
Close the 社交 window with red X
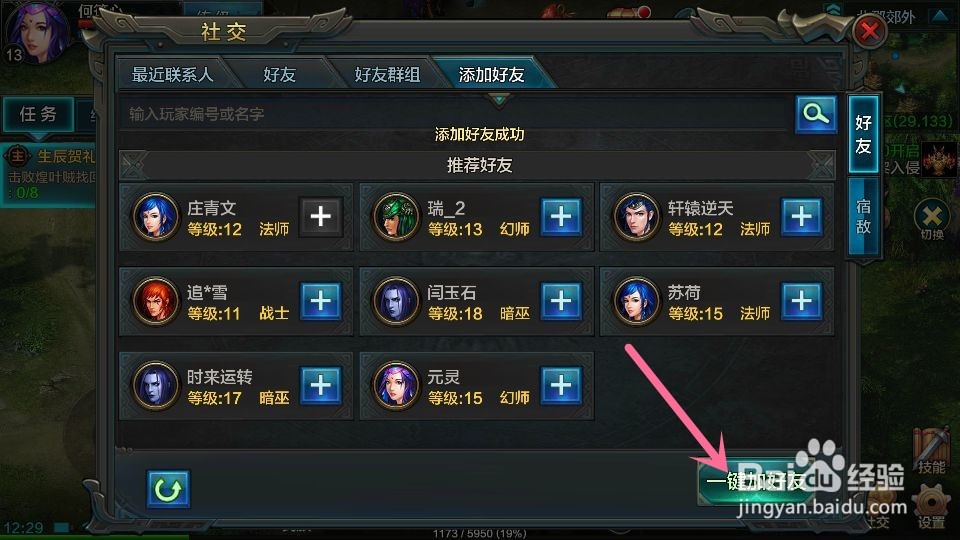click(x=869, y=31)
